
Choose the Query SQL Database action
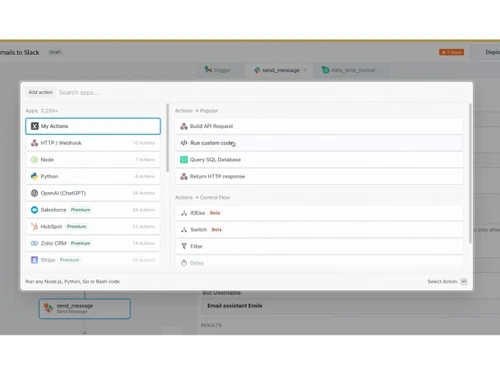(x=319, y=160)
